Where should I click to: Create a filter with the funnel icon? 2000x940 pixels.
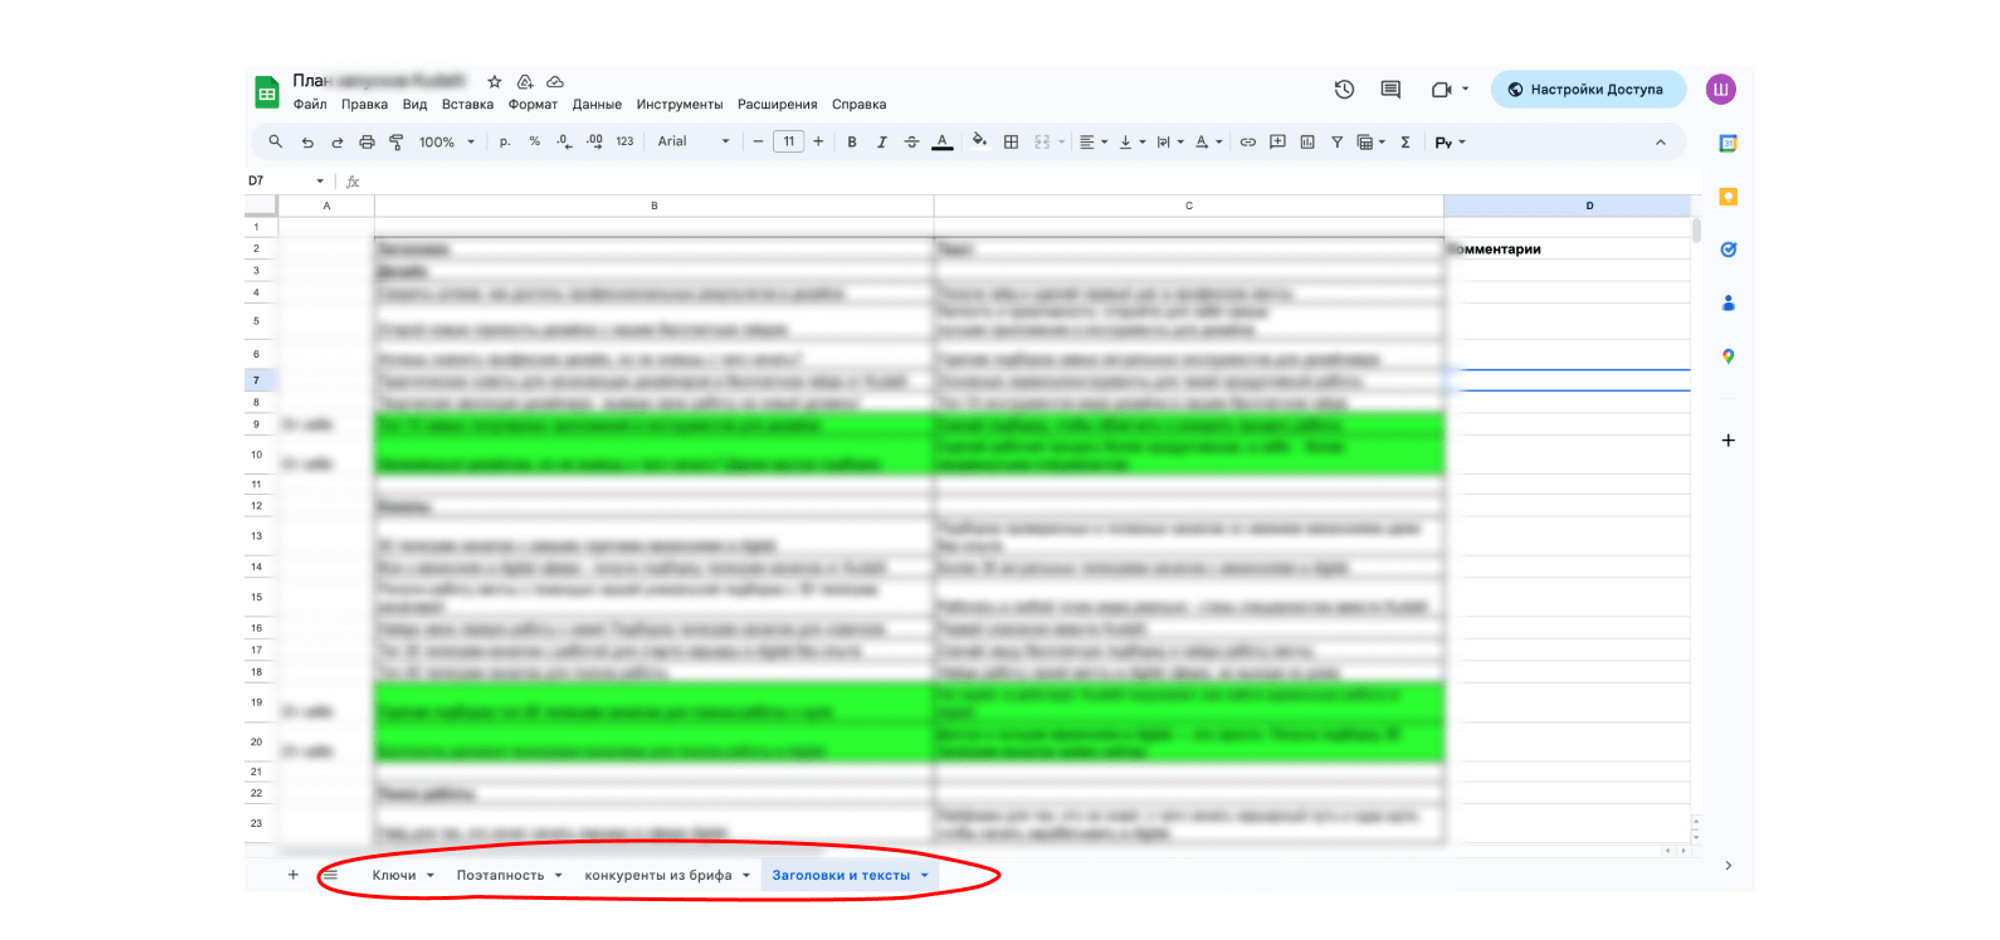point(1336,142)
